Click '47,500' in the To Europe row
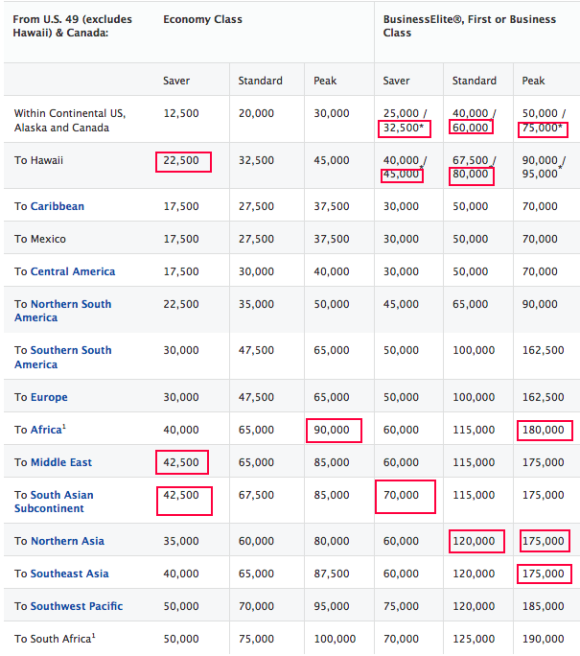The height and width of the screenshot is (656, 580). pos(256,397)
